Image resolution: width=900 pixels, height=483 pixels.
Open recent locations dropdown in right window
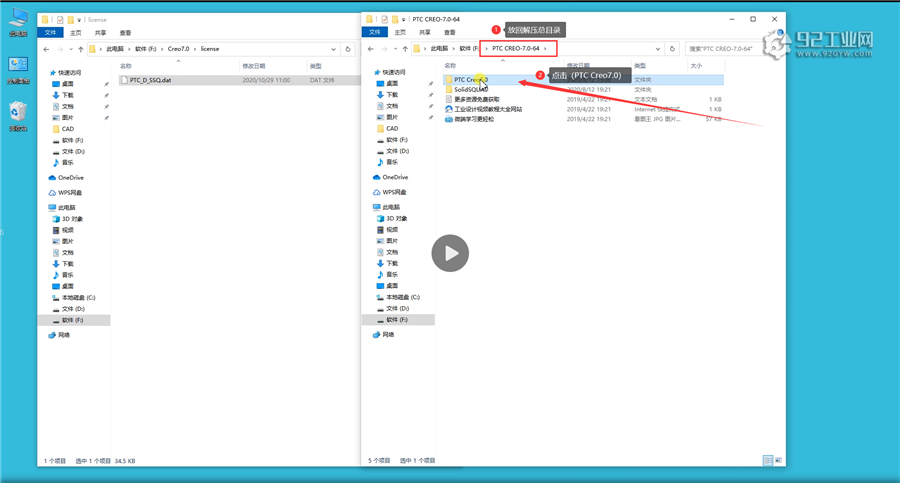point(395,49)
